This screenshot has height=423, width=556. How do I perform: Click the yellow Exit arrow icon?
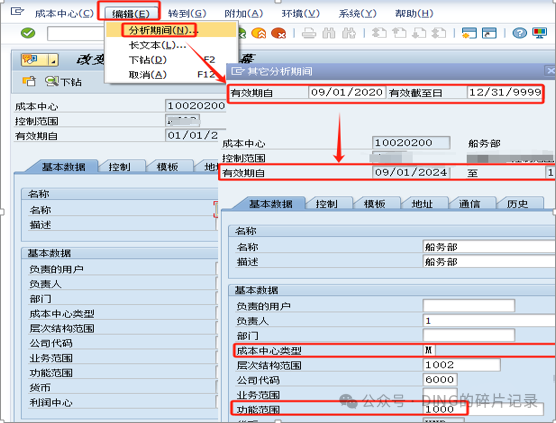pos(258,33)
